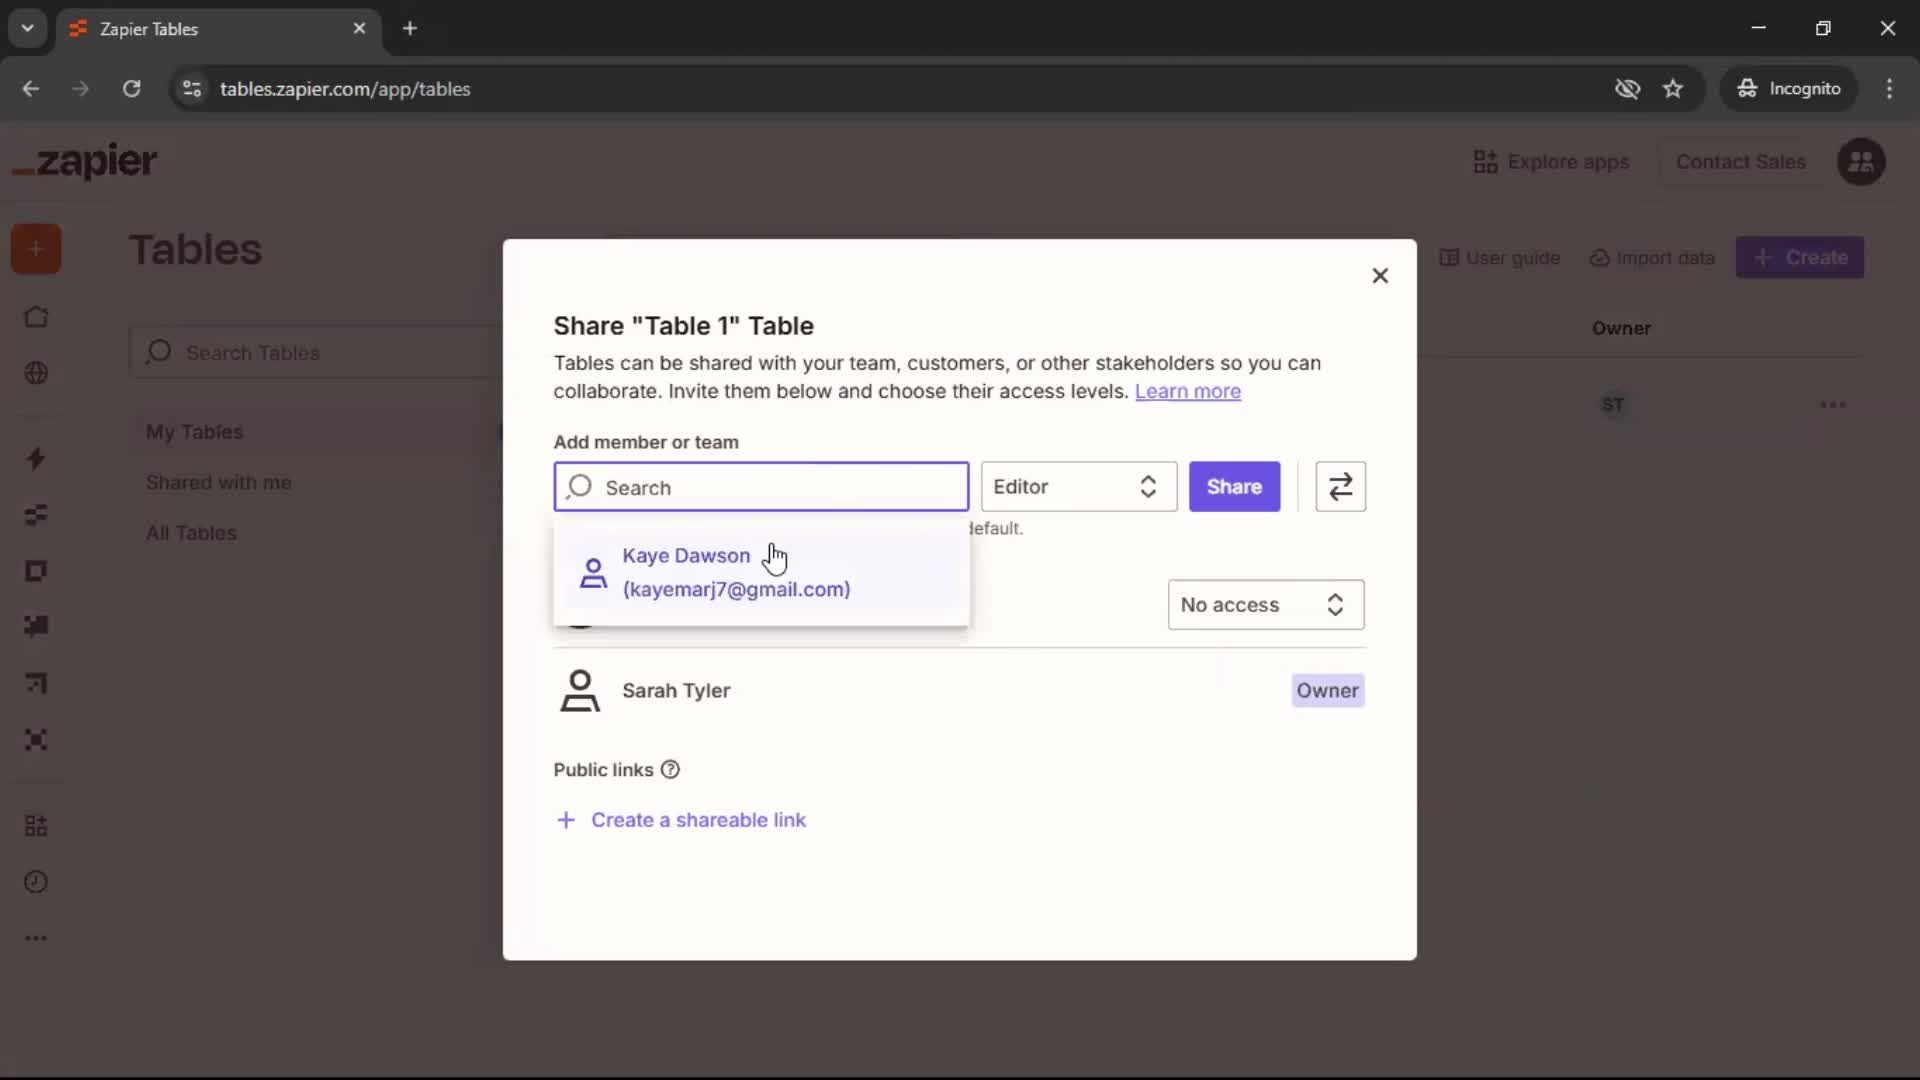Viewport: 1920px width, 1080px height.
Task: Click the Owner column header
Action: 1621,328
